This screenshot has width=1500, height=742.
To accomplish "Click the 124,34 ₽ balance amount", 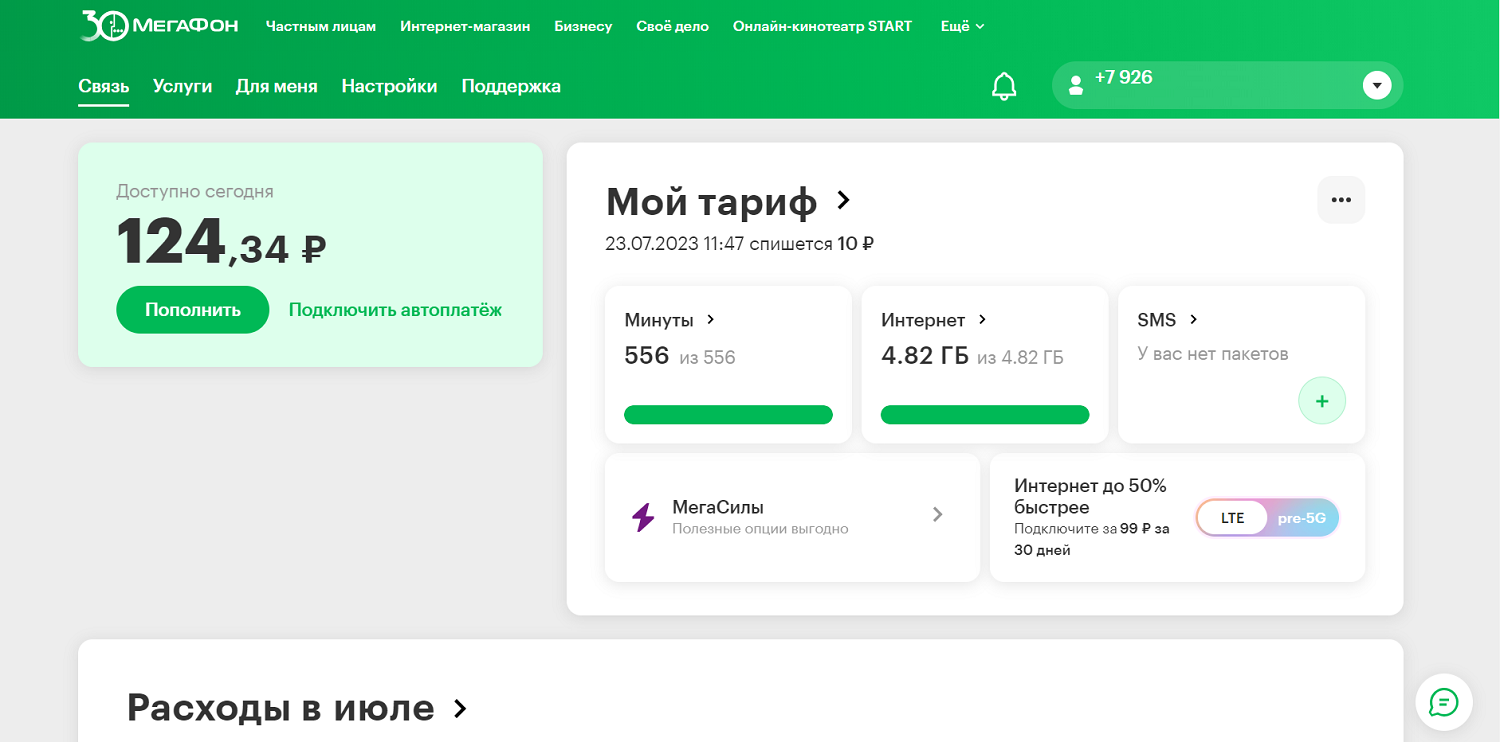I will (x=221, y=243).
